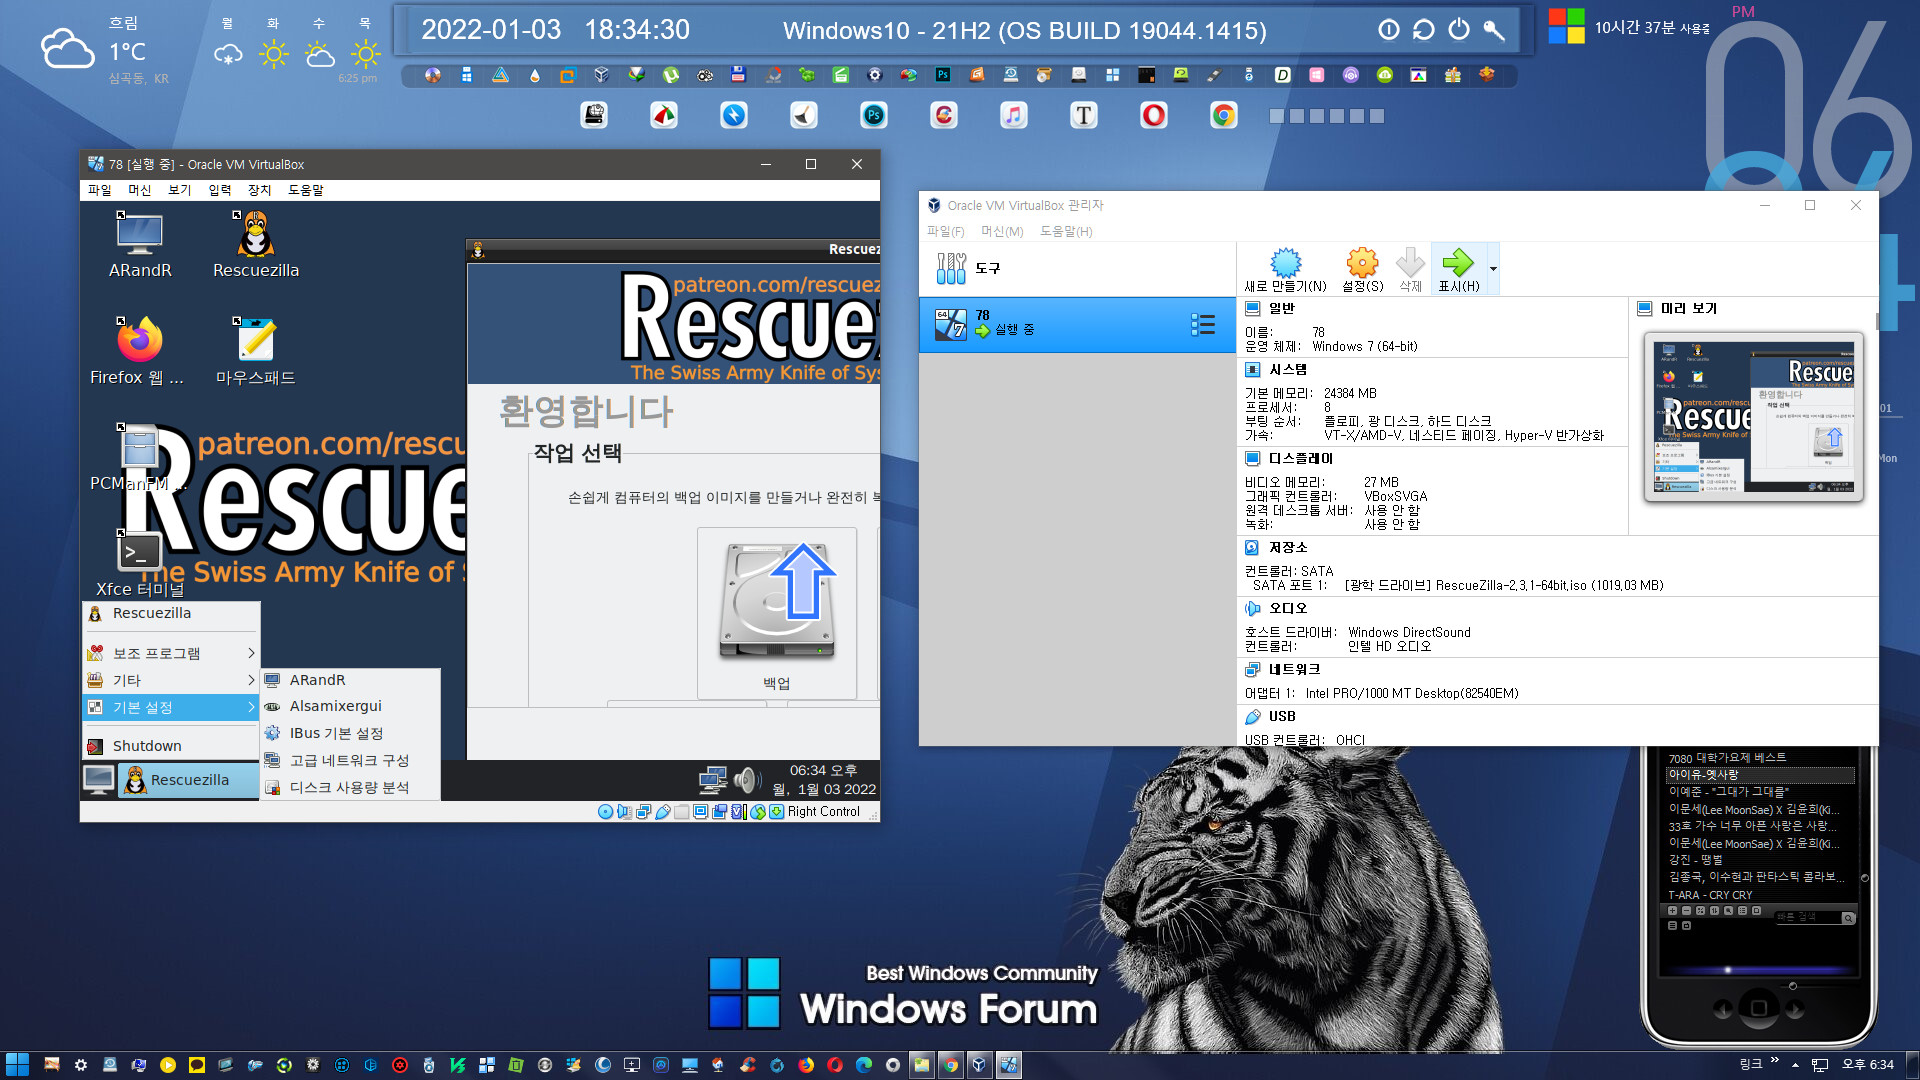Click the network icon in VM tray
The image size is (1920, 1080).
coord(713,780)
